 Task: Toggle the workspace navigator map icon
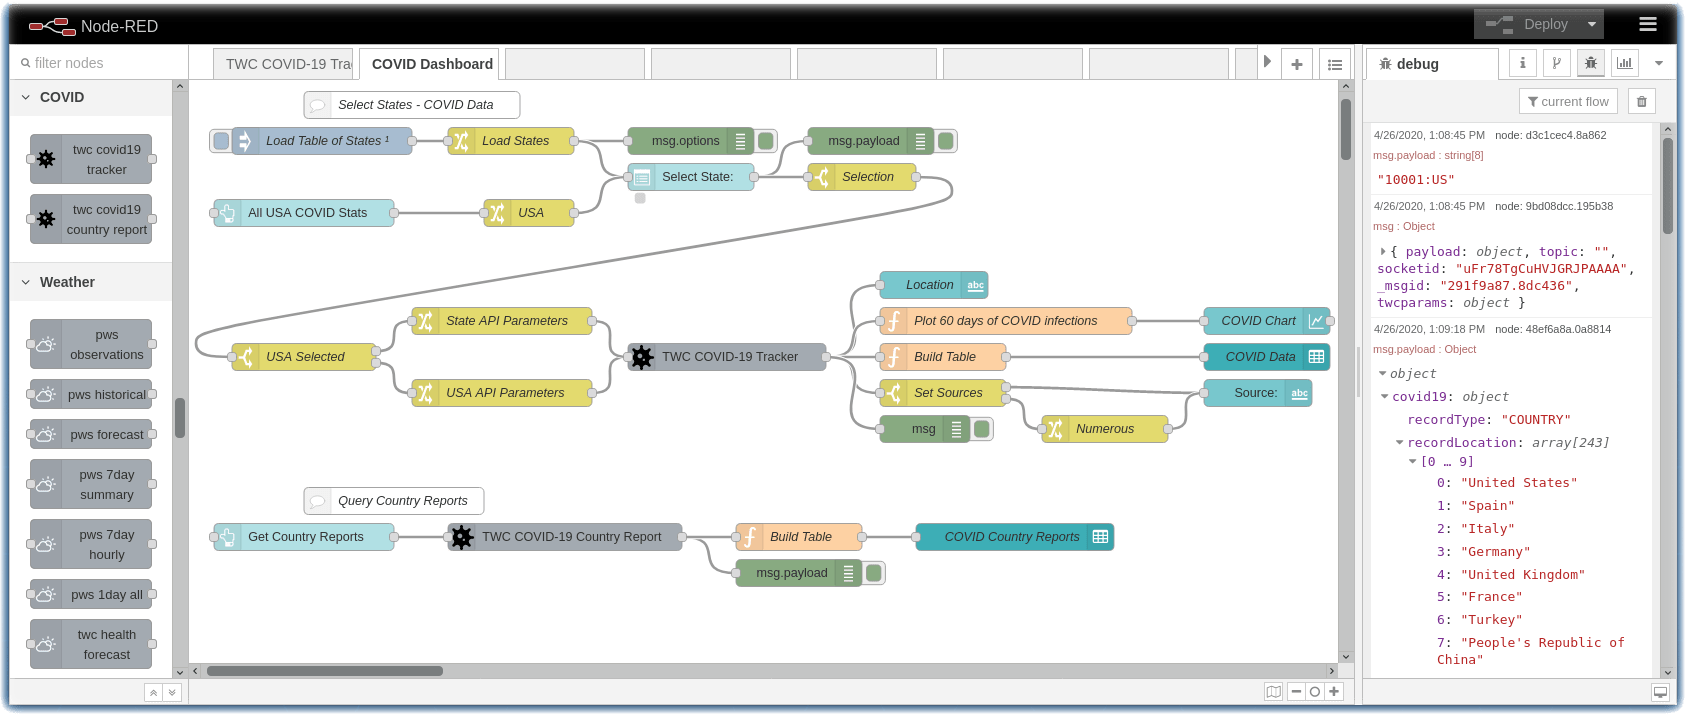coord(1273,691)
